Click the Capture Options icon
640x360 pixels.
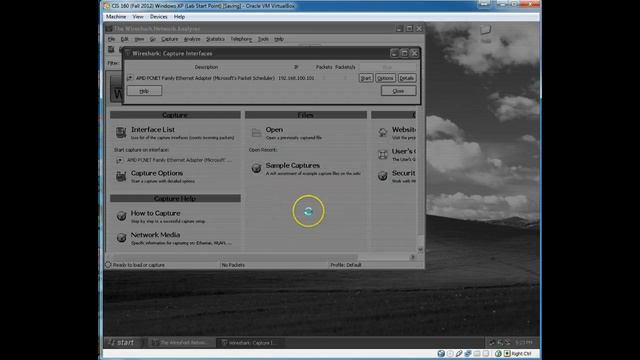121,176
